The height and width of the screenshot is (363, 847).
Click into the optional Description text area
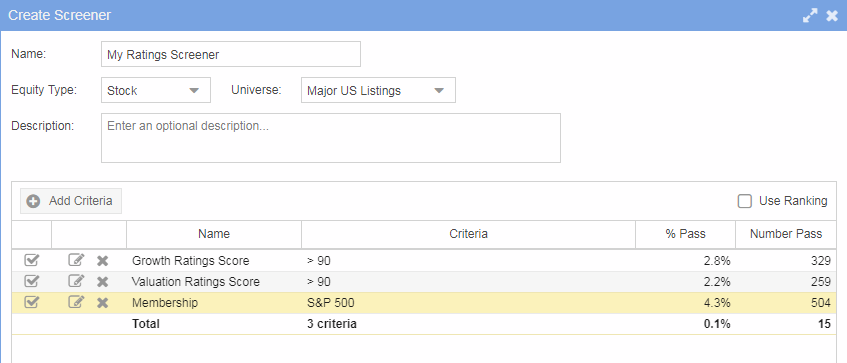pos(331,138)
